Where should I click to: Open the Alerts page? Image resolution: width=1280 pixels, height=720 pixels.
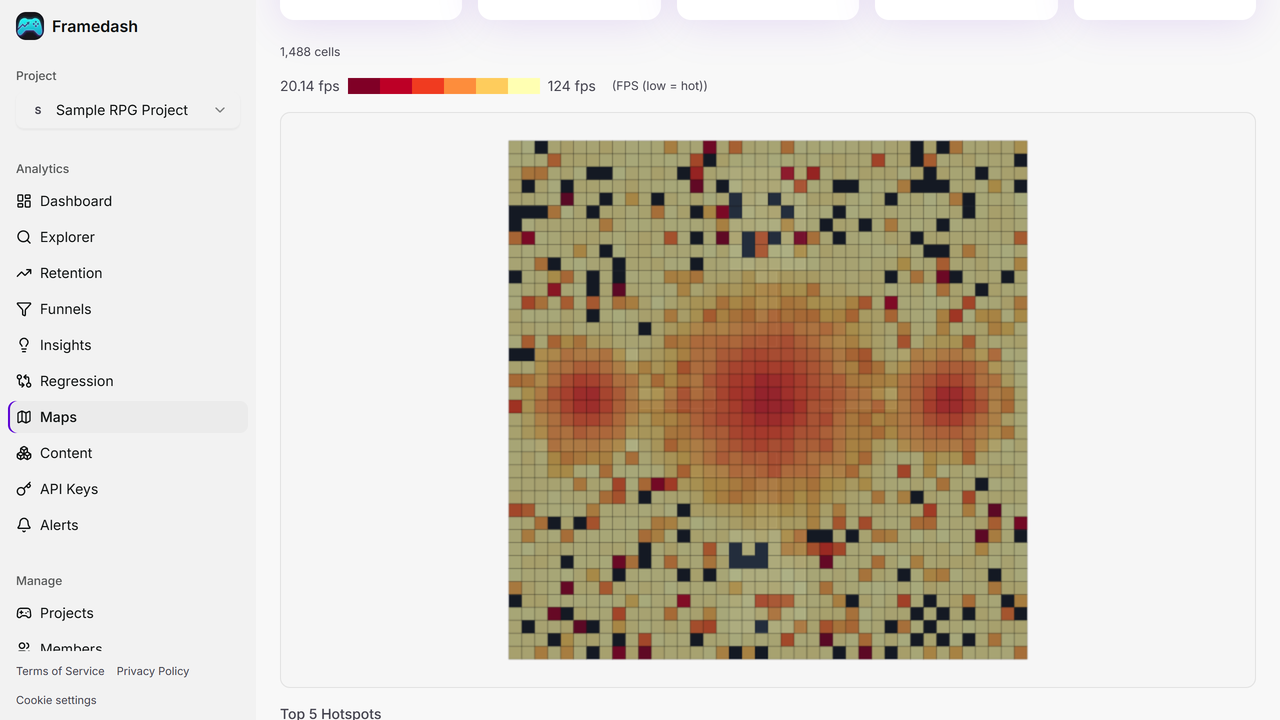(128, 525)
